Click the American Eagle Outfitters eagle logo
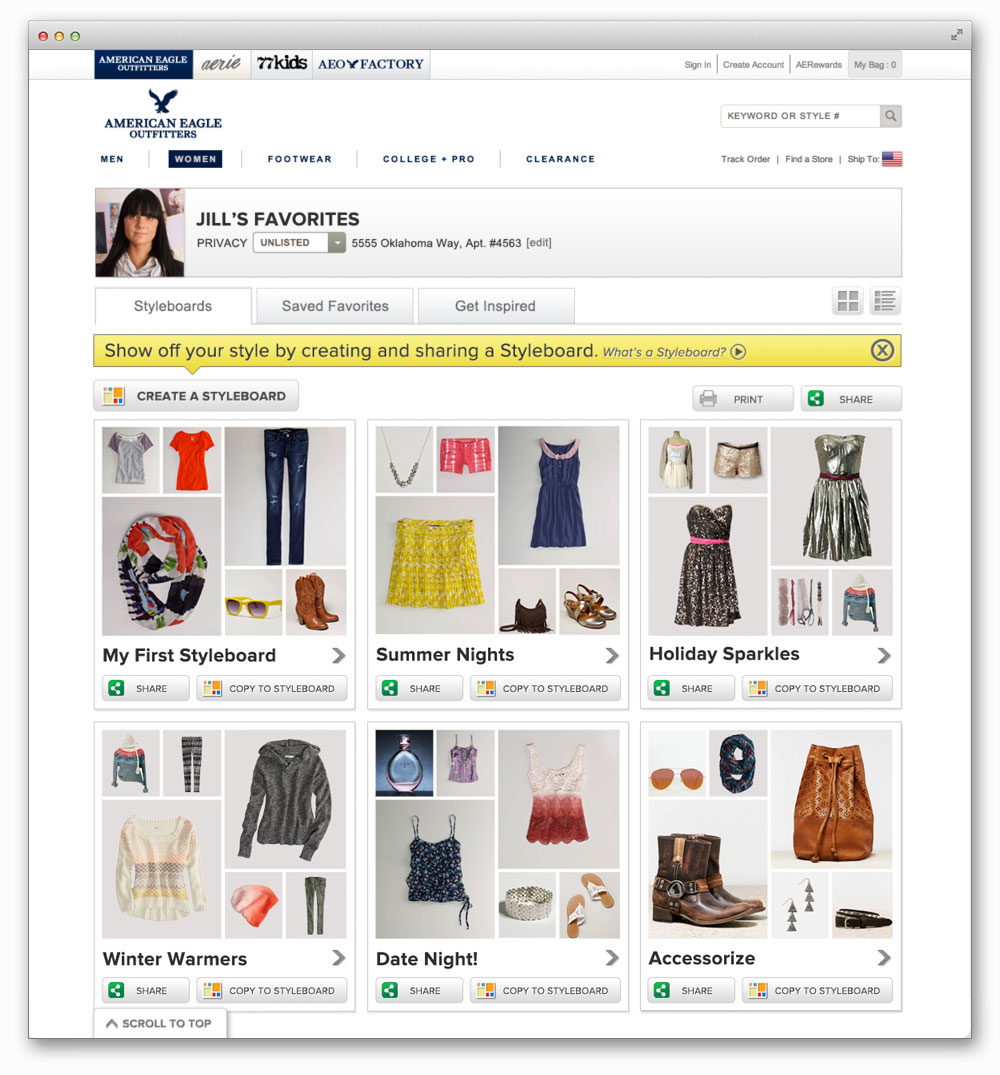1000x1075 pixels. (163, 114)
